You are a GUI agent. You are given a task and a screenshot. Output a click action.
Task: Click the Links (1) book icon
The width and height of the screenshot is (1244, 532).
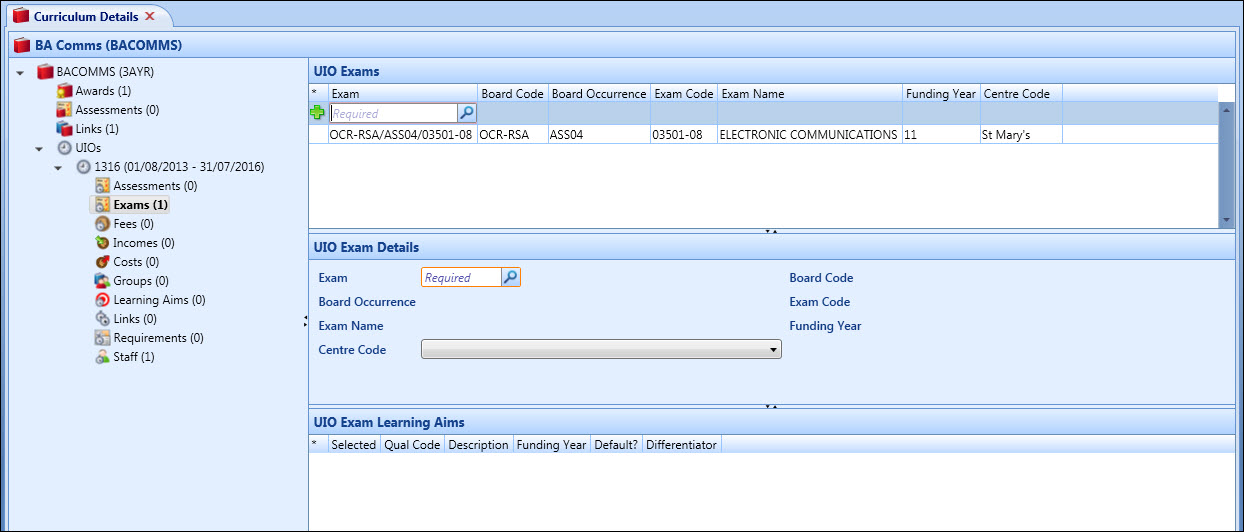[65, 129]
